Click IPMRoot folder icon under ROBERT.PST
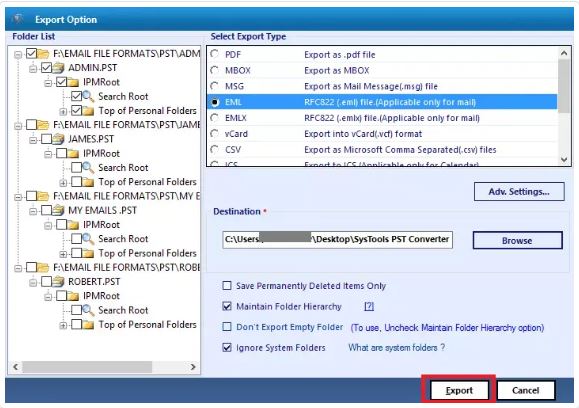 point(73,296)
